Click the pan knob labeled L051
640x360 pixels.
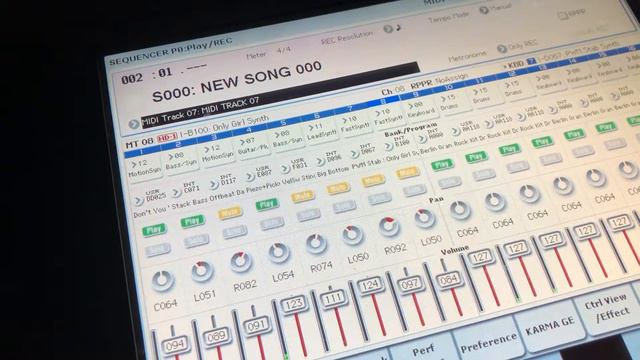point(202,271)
